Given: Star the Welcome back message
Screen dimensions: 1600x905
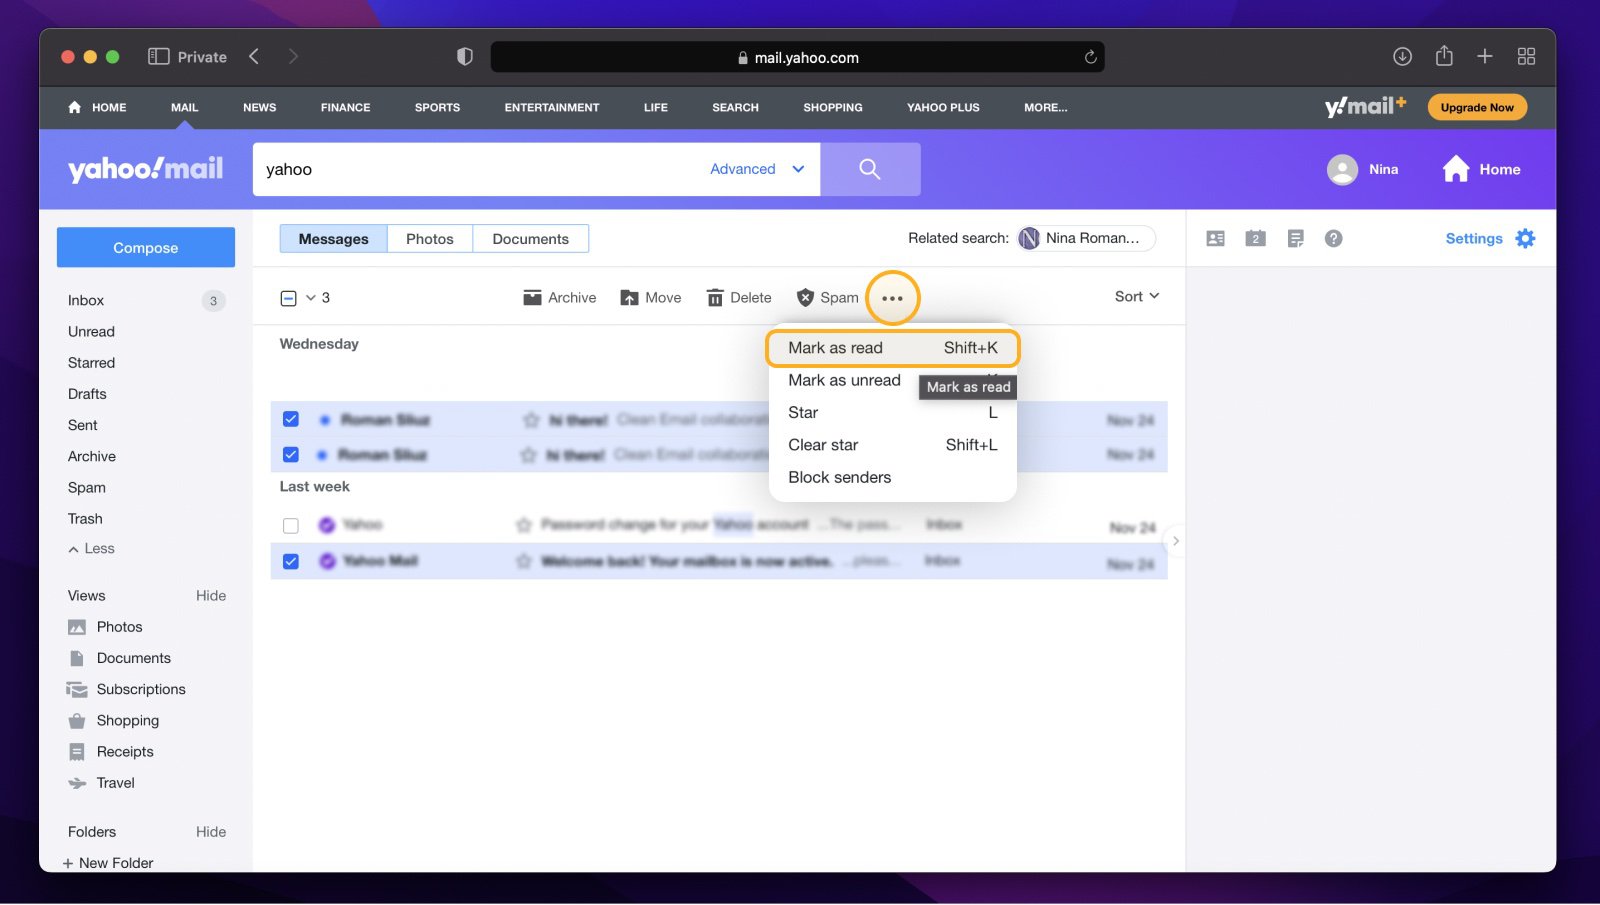Looking at the screenshot, I should click(x=522, y=561).
